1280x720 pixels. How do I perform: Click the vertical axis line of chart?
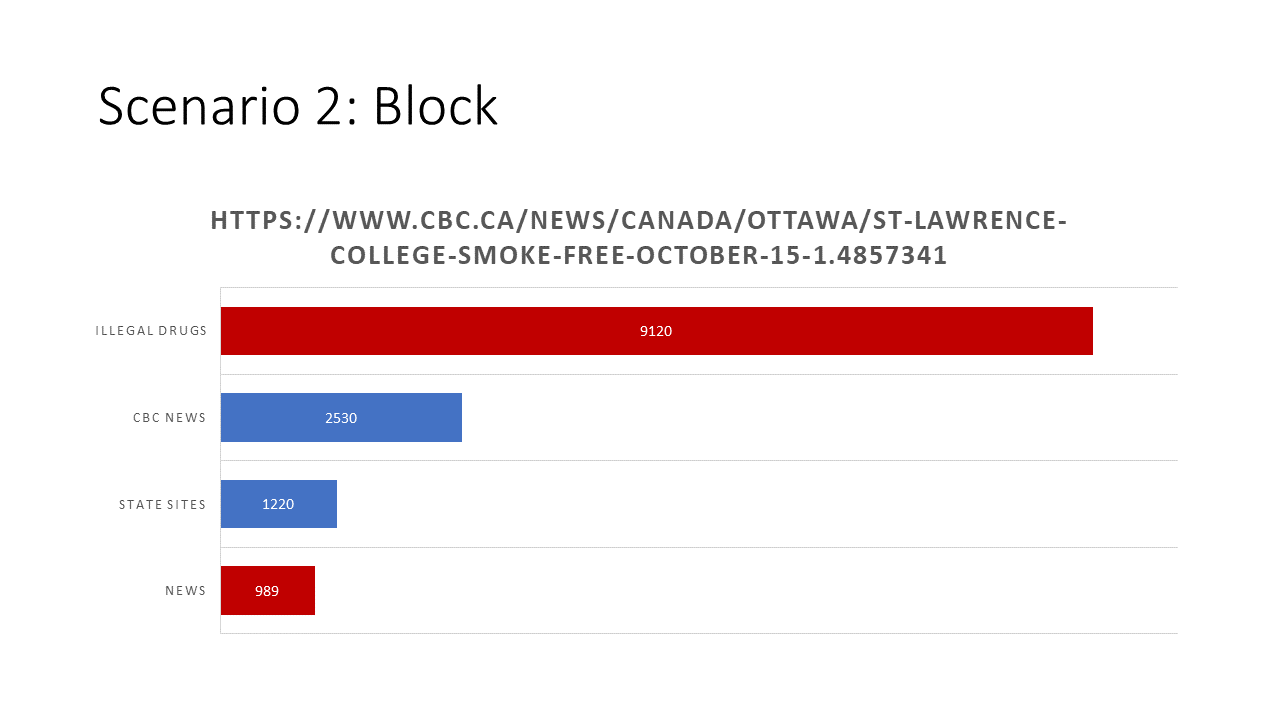coord(220,460)
